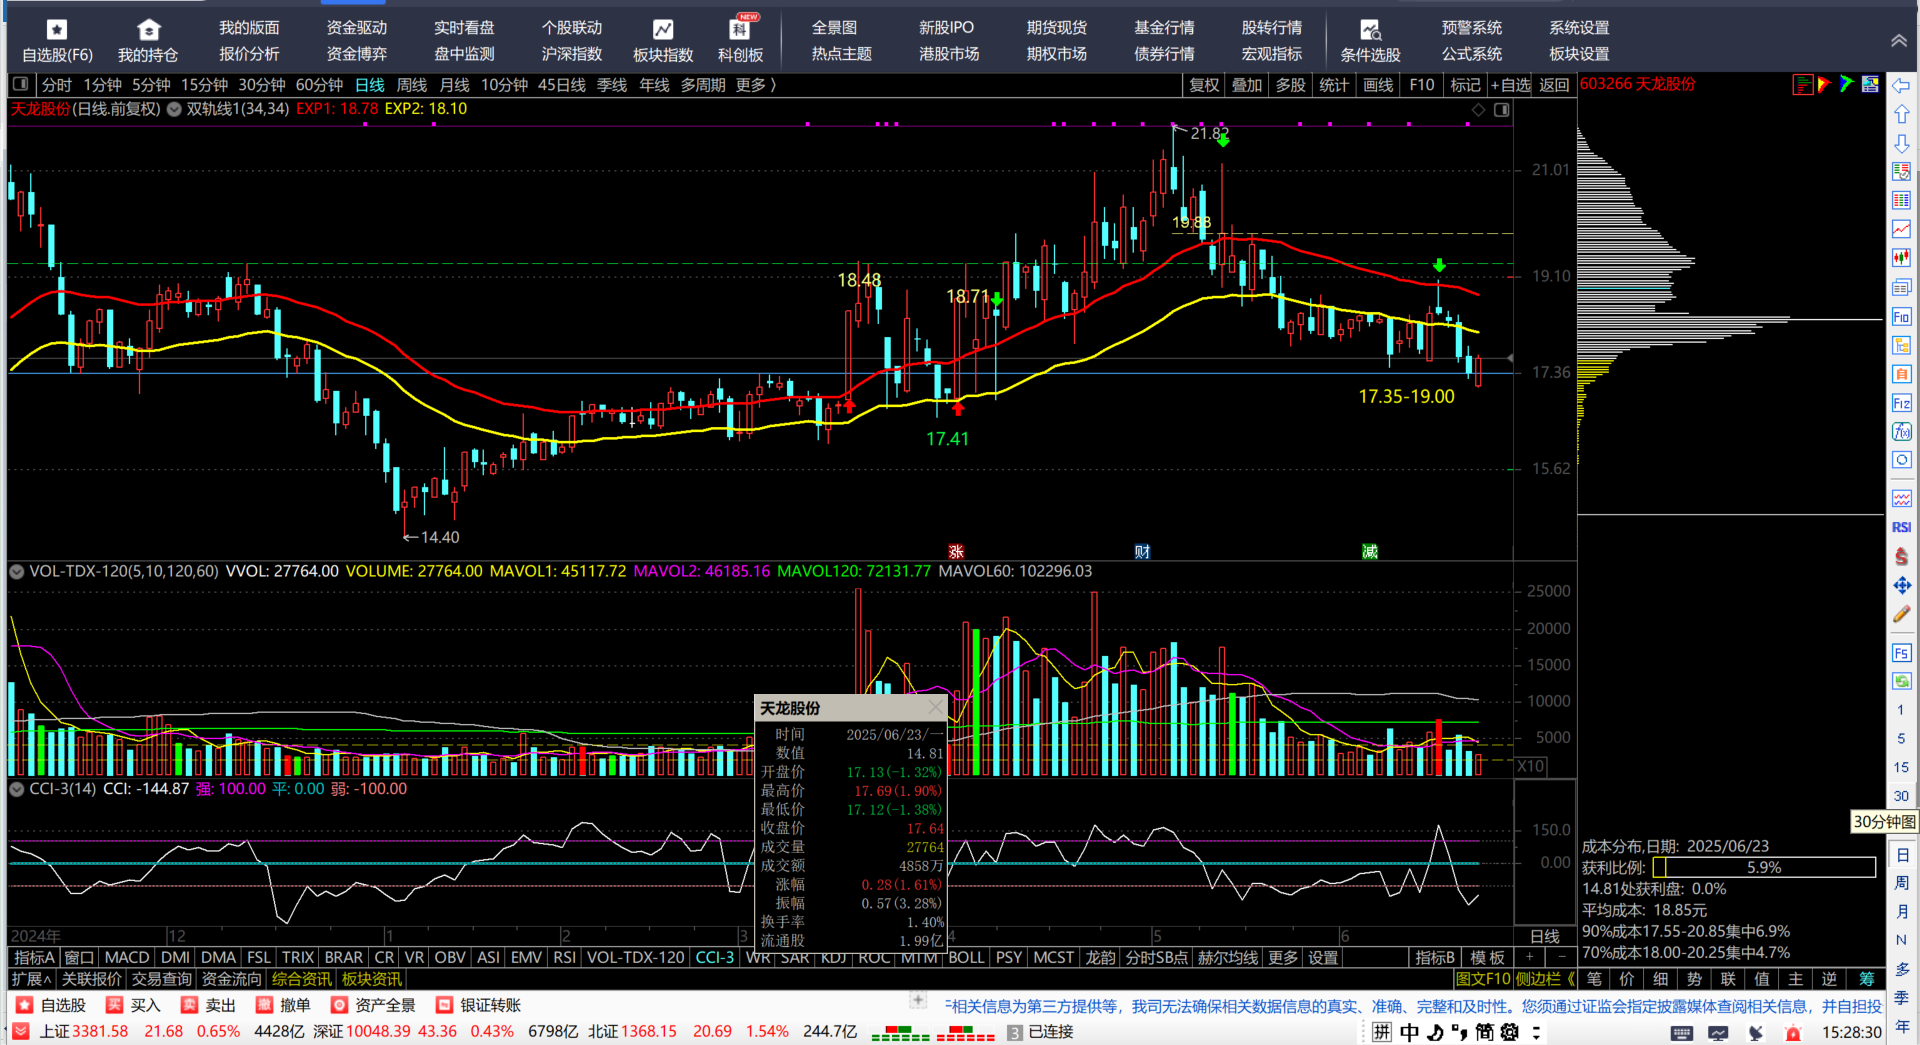
Task: Click the RSI icon in right sidebar
Action: tap(1901, 527)
